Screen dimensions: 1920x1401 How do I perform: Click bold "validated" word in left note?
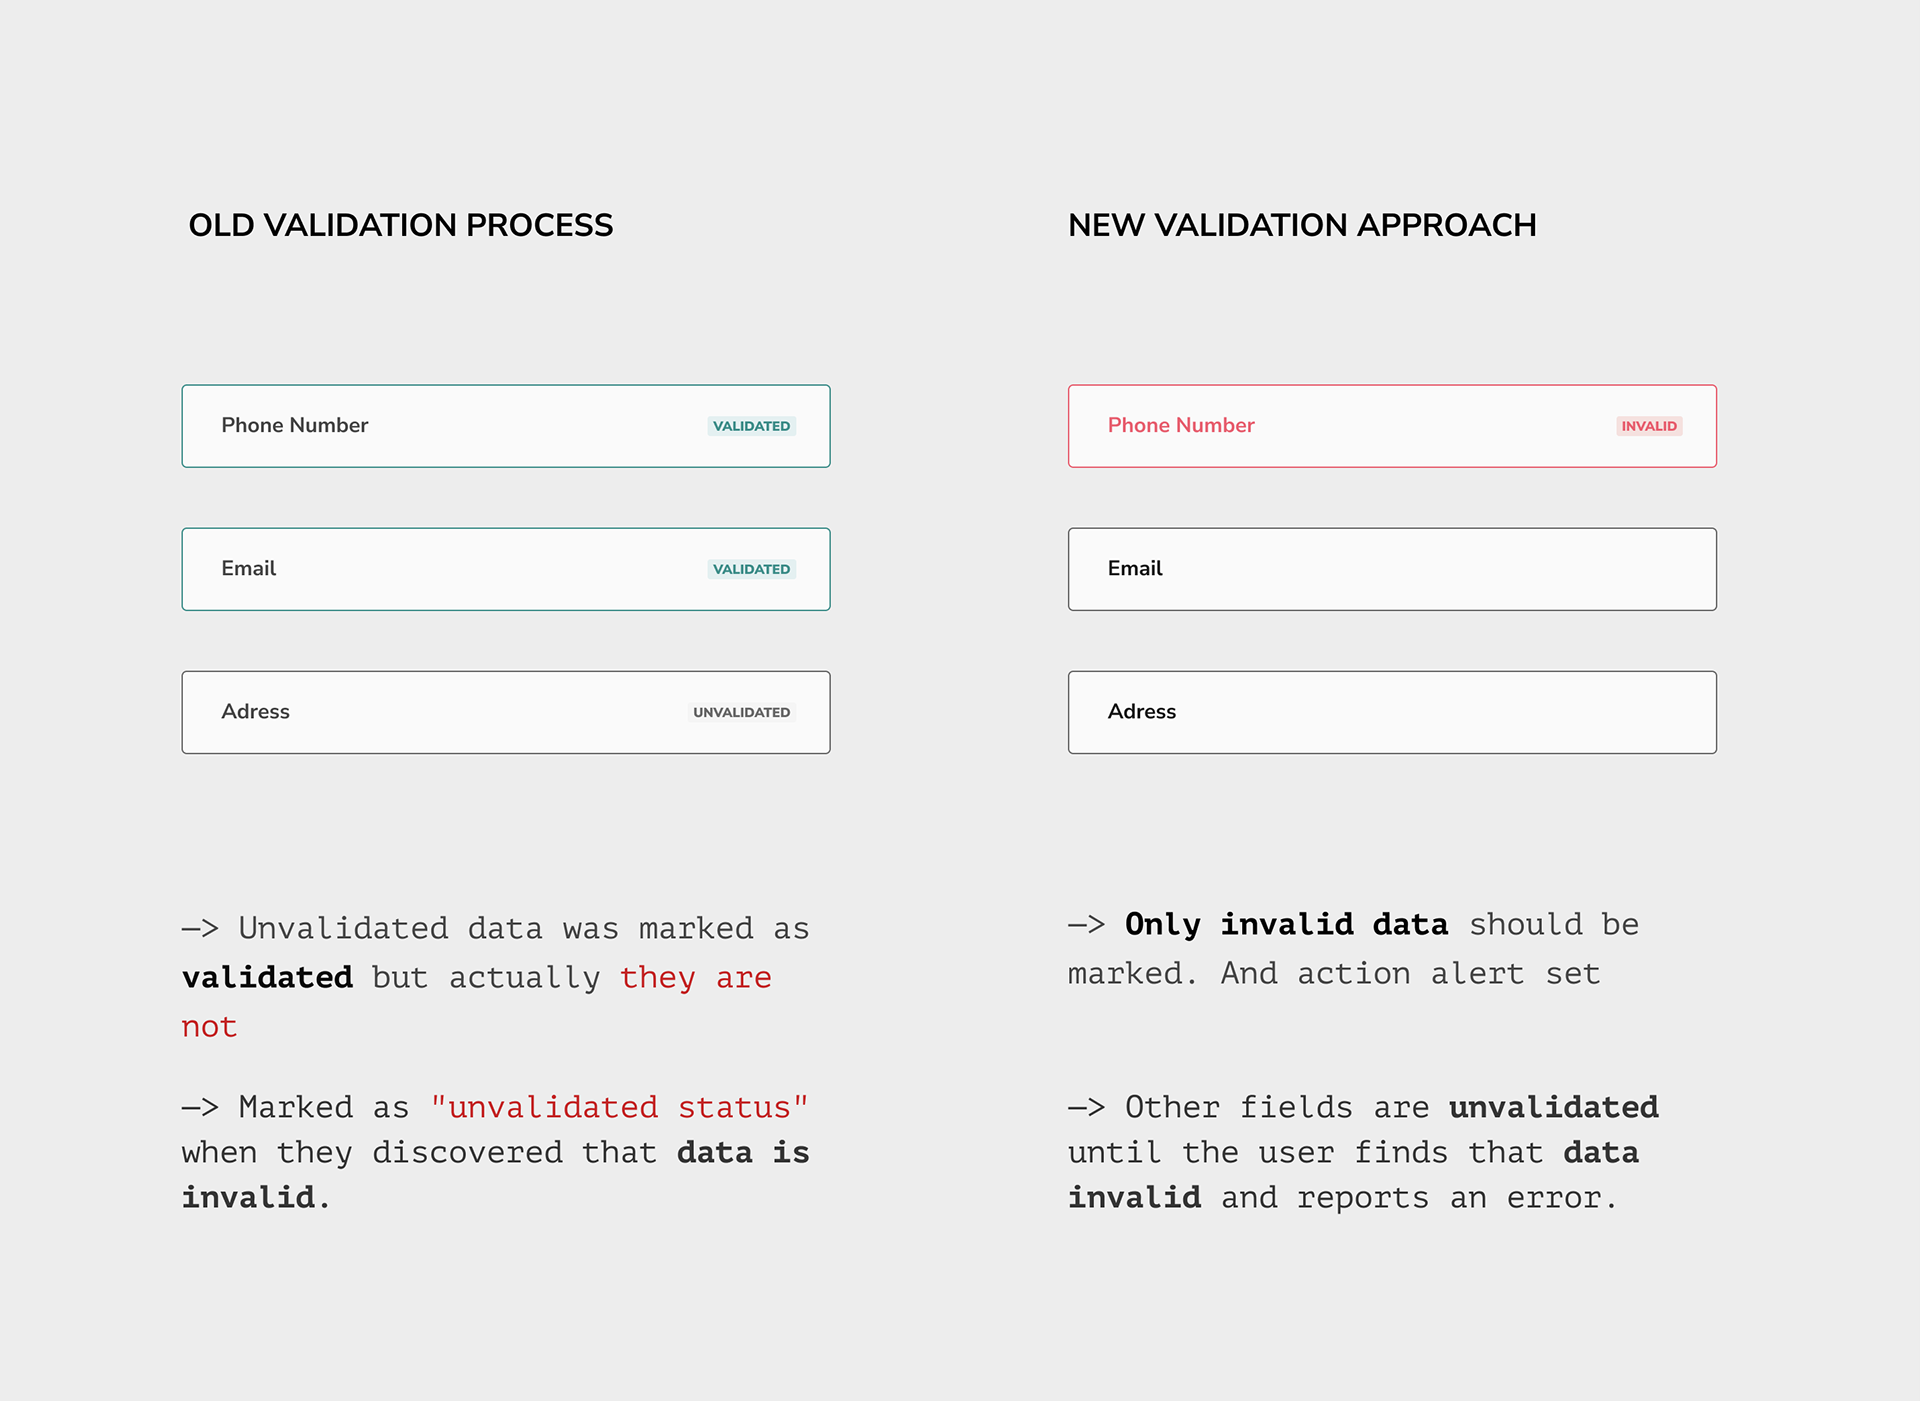pyautogui.click(x=267, y=977)
